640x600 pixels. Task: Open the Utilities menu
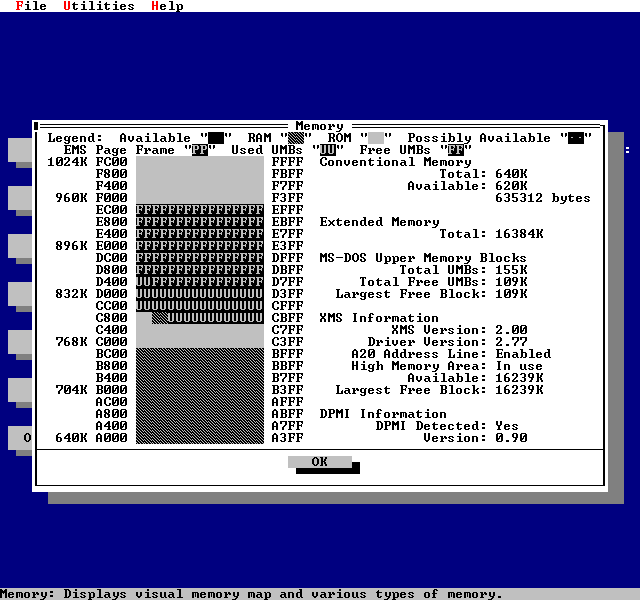[99, 6]
